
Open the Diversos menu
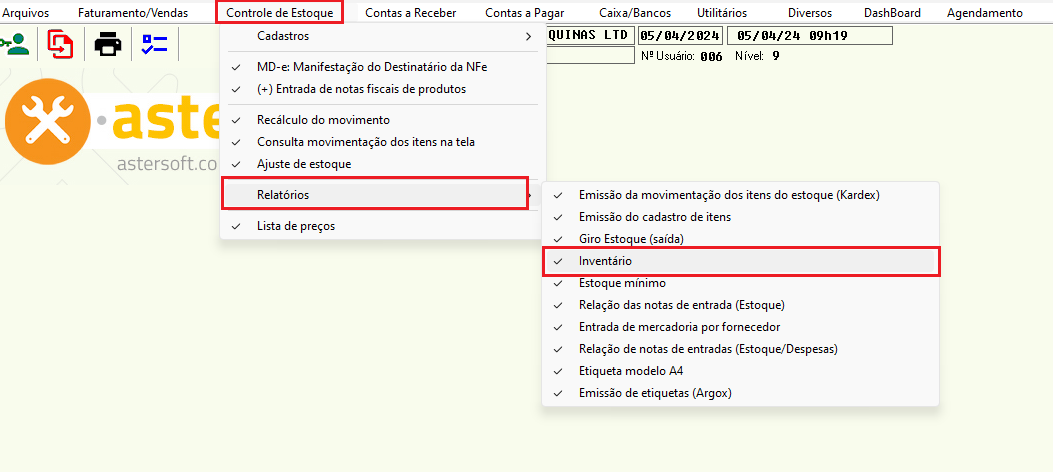(x=810, y=13)
